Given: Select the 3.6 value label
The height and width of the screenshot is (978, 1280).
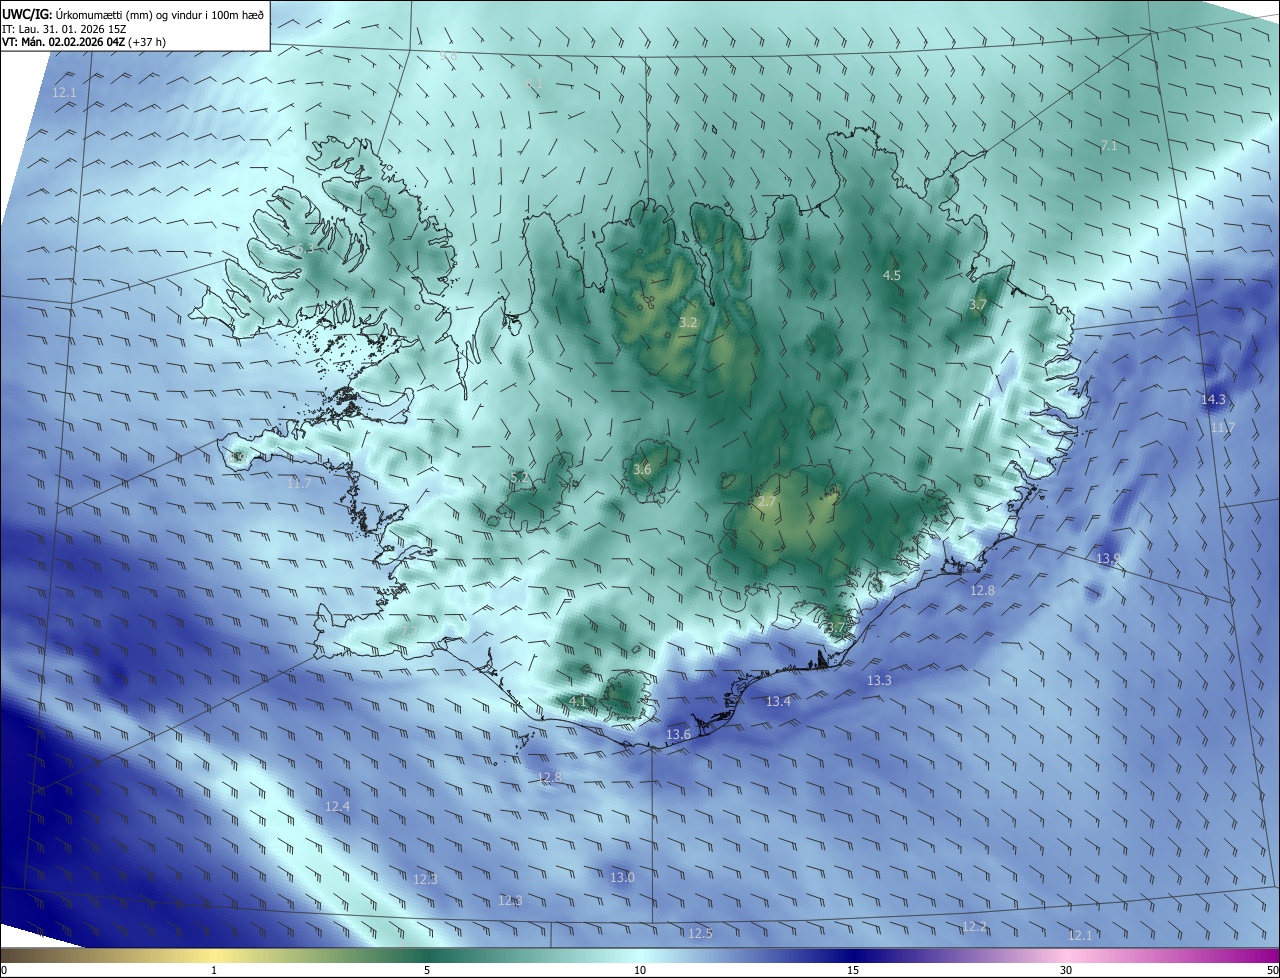Looking at the screenshot, I should point(642,470).
